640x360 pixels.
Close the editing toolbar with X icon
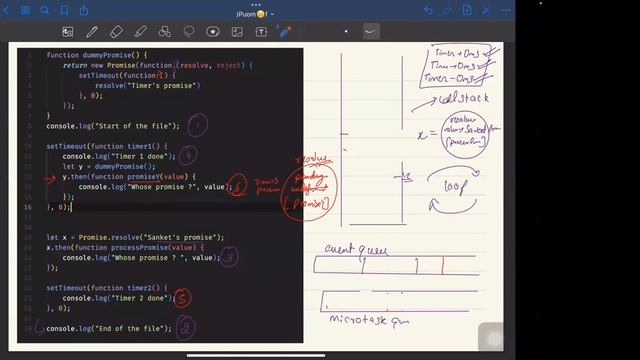[486, 11]
